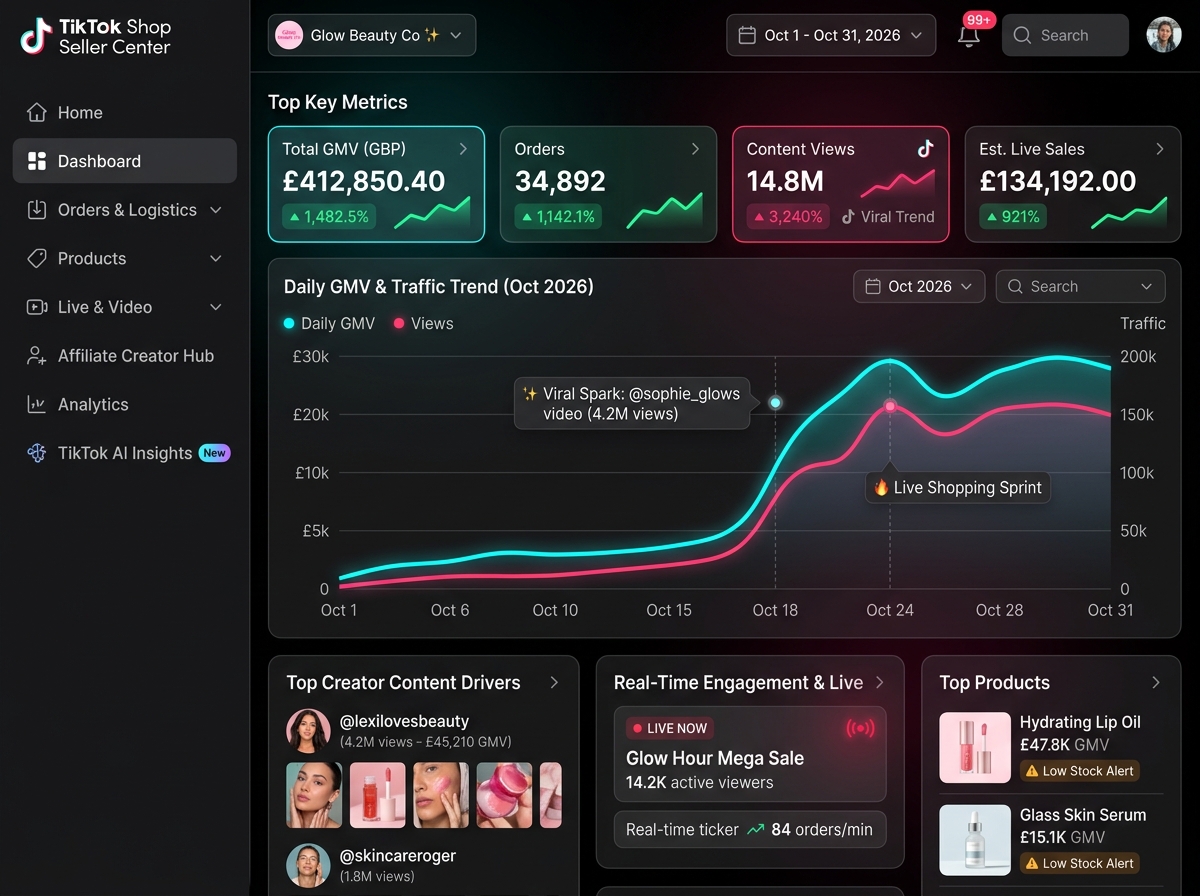
Task: Click the top bar Search field
Action: (x=1065, y=35)
